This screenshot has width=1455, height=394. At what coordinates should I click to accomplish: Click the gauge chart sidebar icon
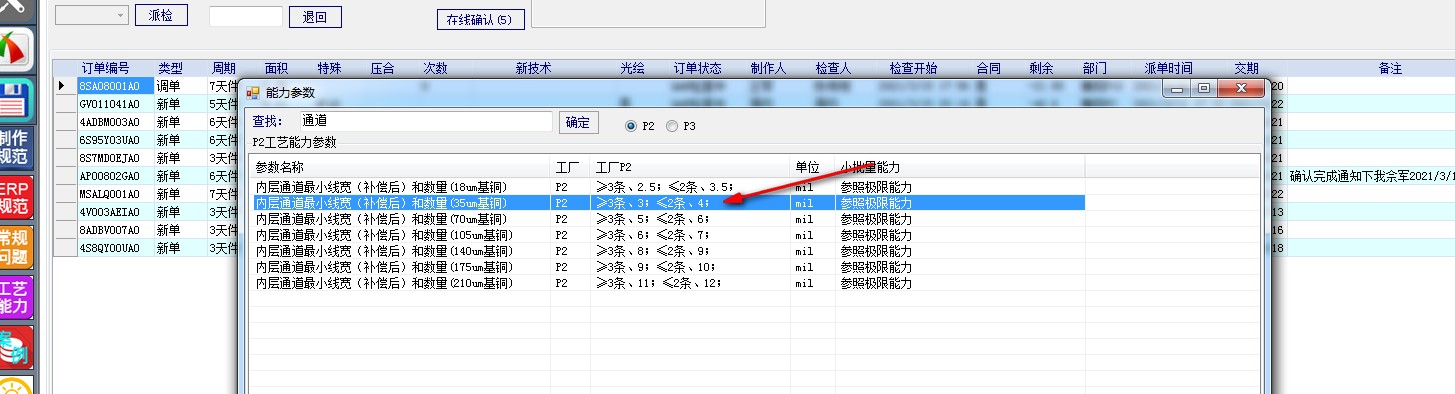[x=15, y=50]
